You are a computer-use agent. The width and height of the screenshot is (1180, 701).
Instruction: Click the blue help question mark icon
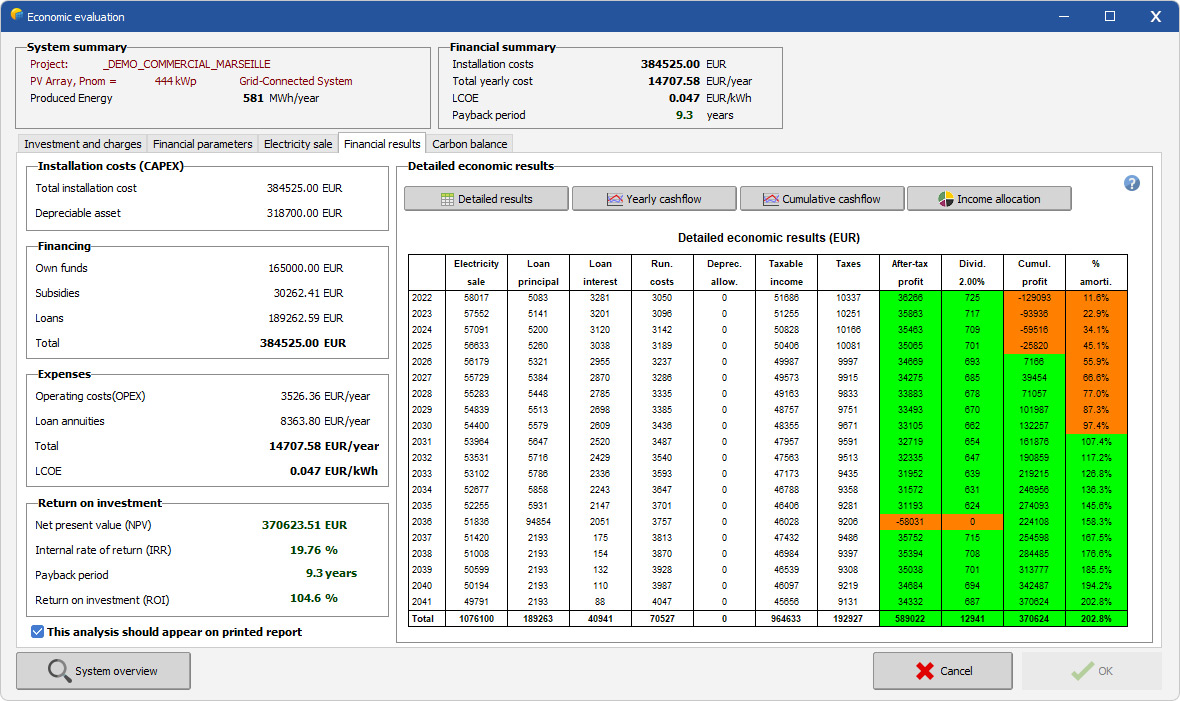click(1131, 183)
